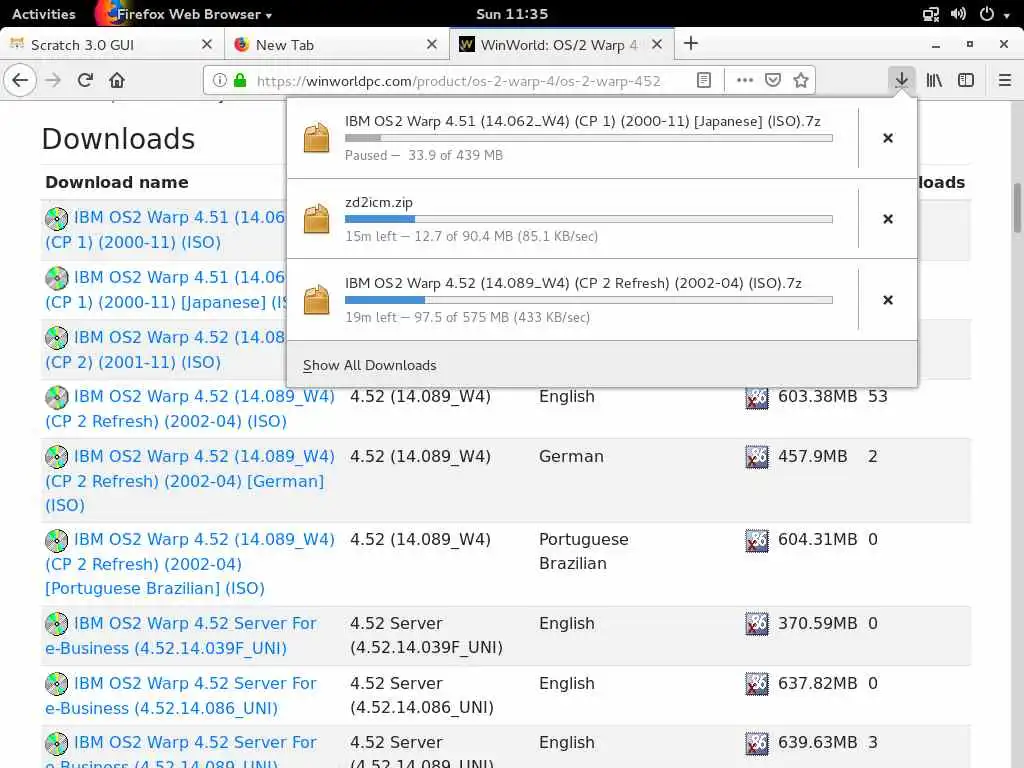Close the New Tab tab
This screenshot has height=768, width=1024.
coord(432,44)
